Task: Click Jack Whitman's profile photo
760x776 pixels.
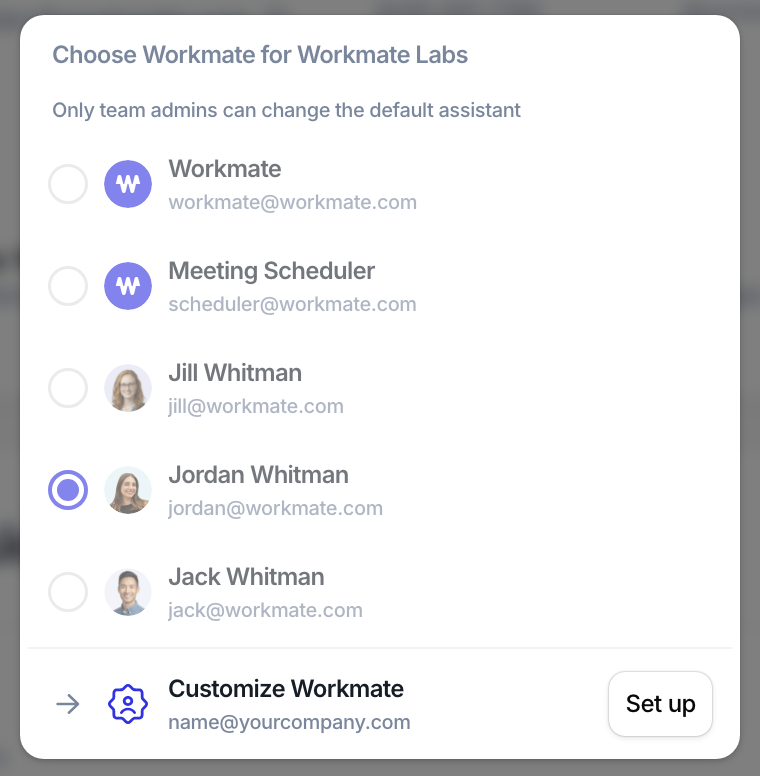Action: 128,592
